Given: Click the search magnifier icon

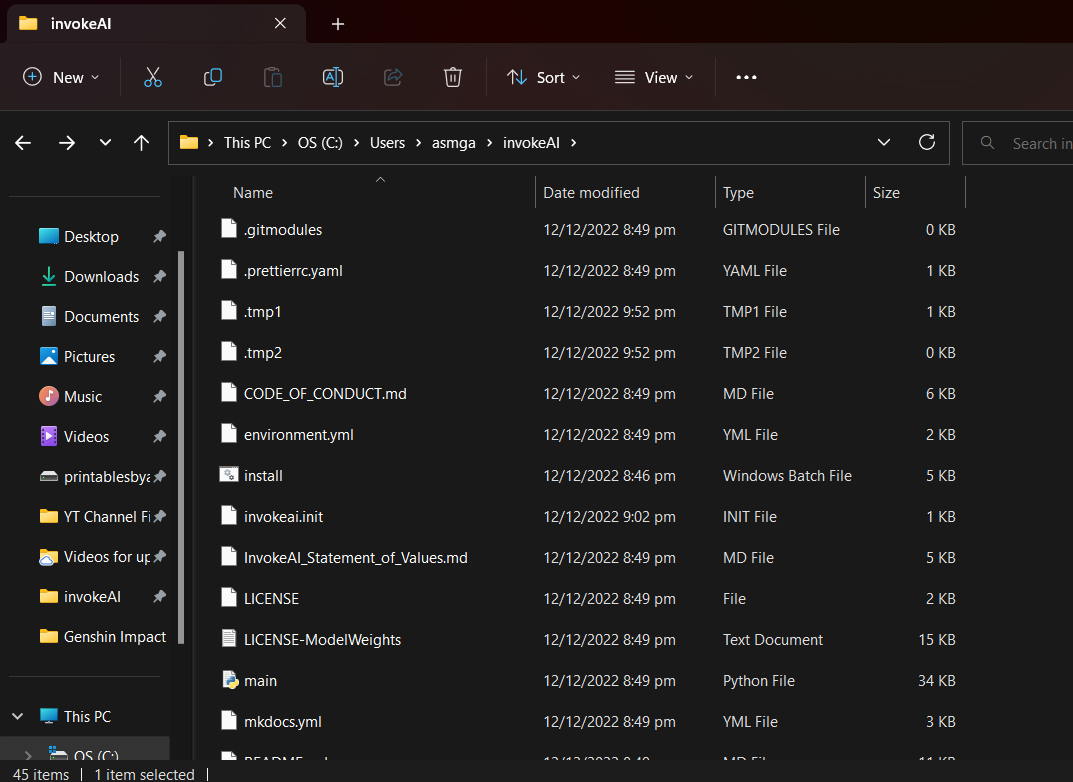Looking at the screenshot, I should (987, 142).
